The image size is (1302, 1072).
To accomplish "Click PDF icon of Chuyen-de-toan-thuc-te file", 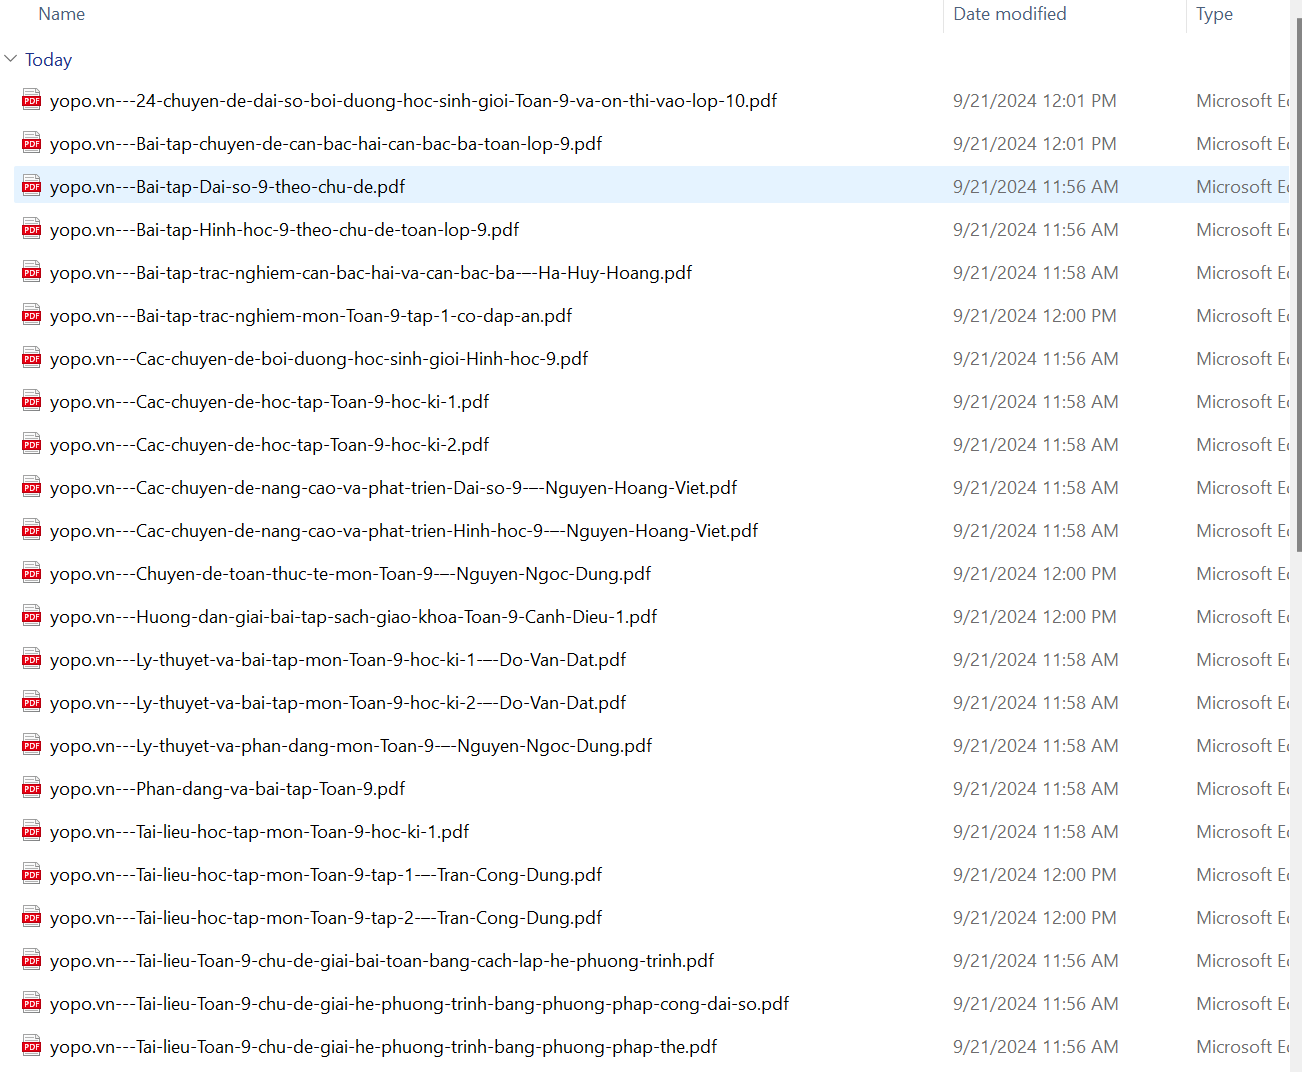I will click(x=32, y=573).
